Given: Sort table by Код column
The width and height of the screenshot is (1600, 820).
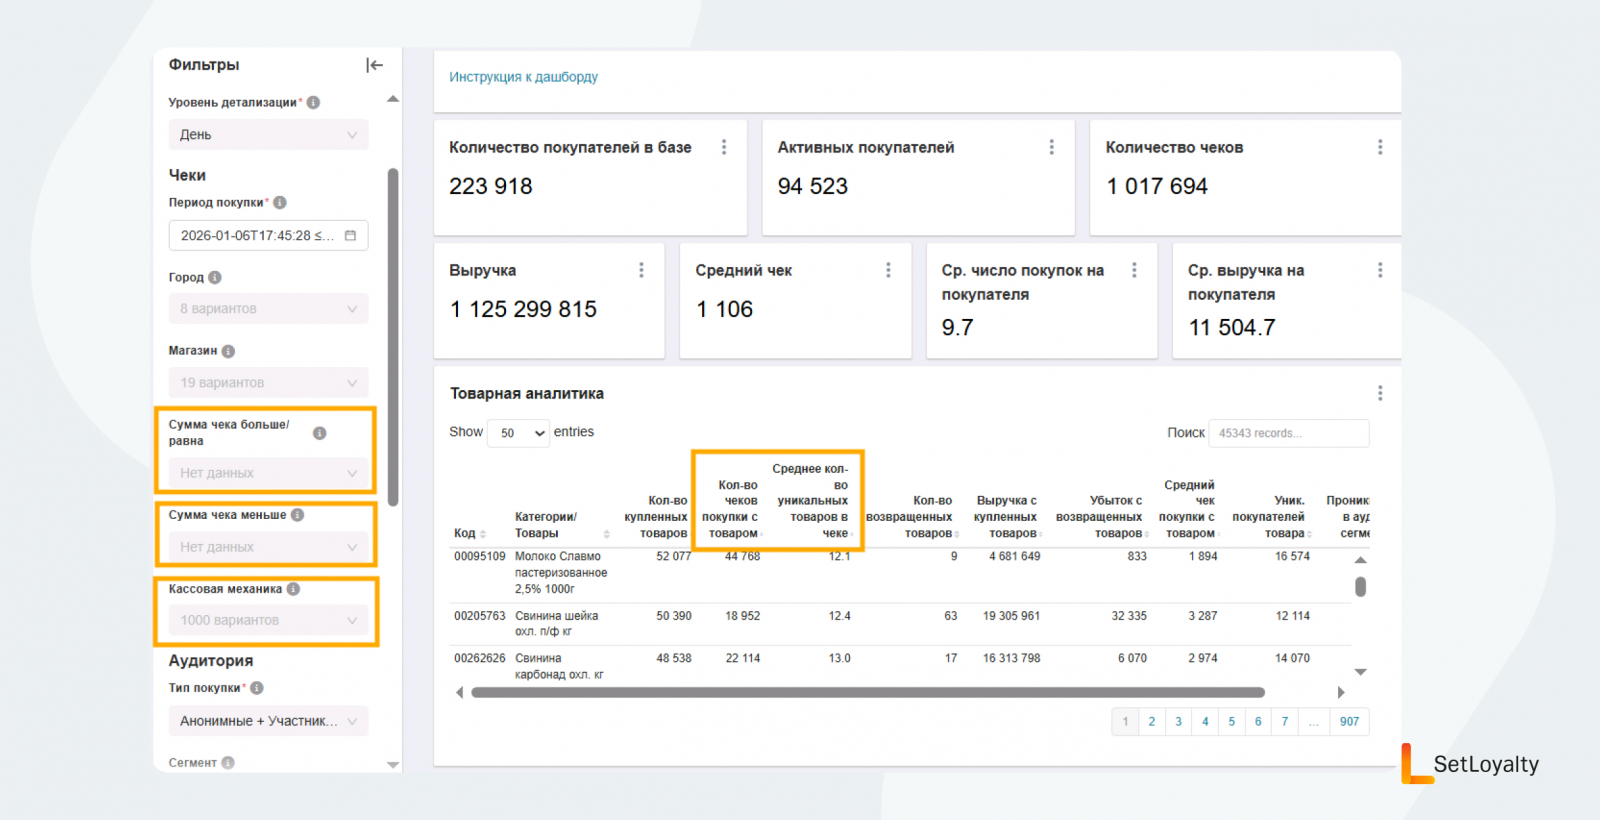Looking at the screenshot, I should click(x=468, y=533).
